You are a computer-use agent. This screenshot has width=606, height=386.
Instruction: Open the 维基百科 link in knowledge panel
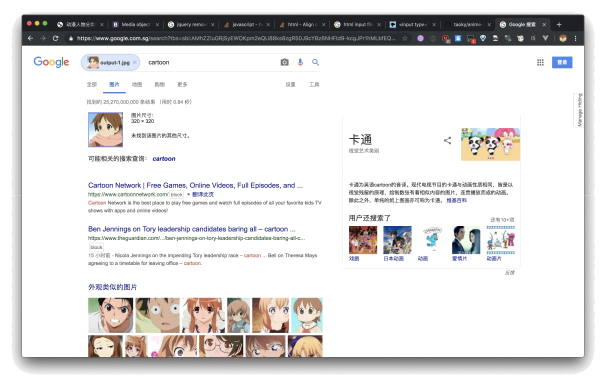pyautogui.click(x=456, y=201)
